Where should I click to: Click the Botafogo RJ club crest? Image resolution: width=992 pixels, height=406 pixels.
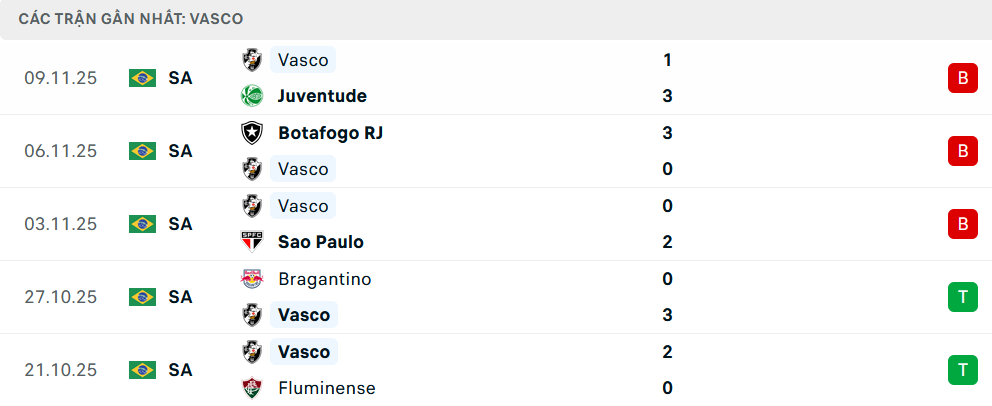pos(252,133)
